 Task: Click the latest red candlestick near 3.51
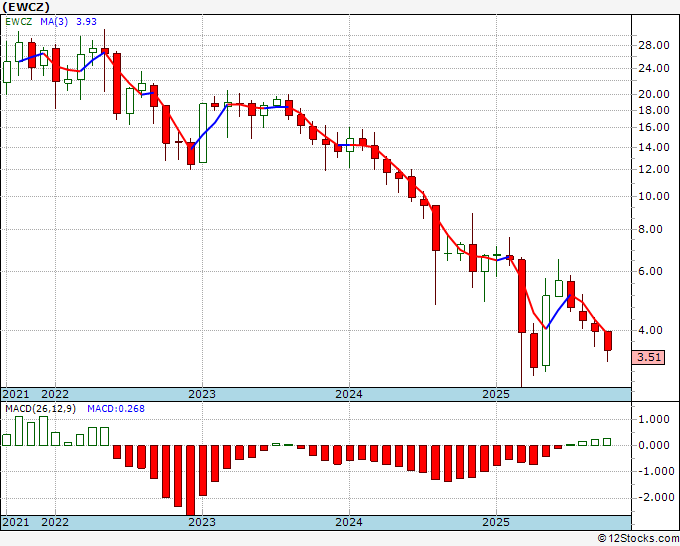[x=608, y=341]
